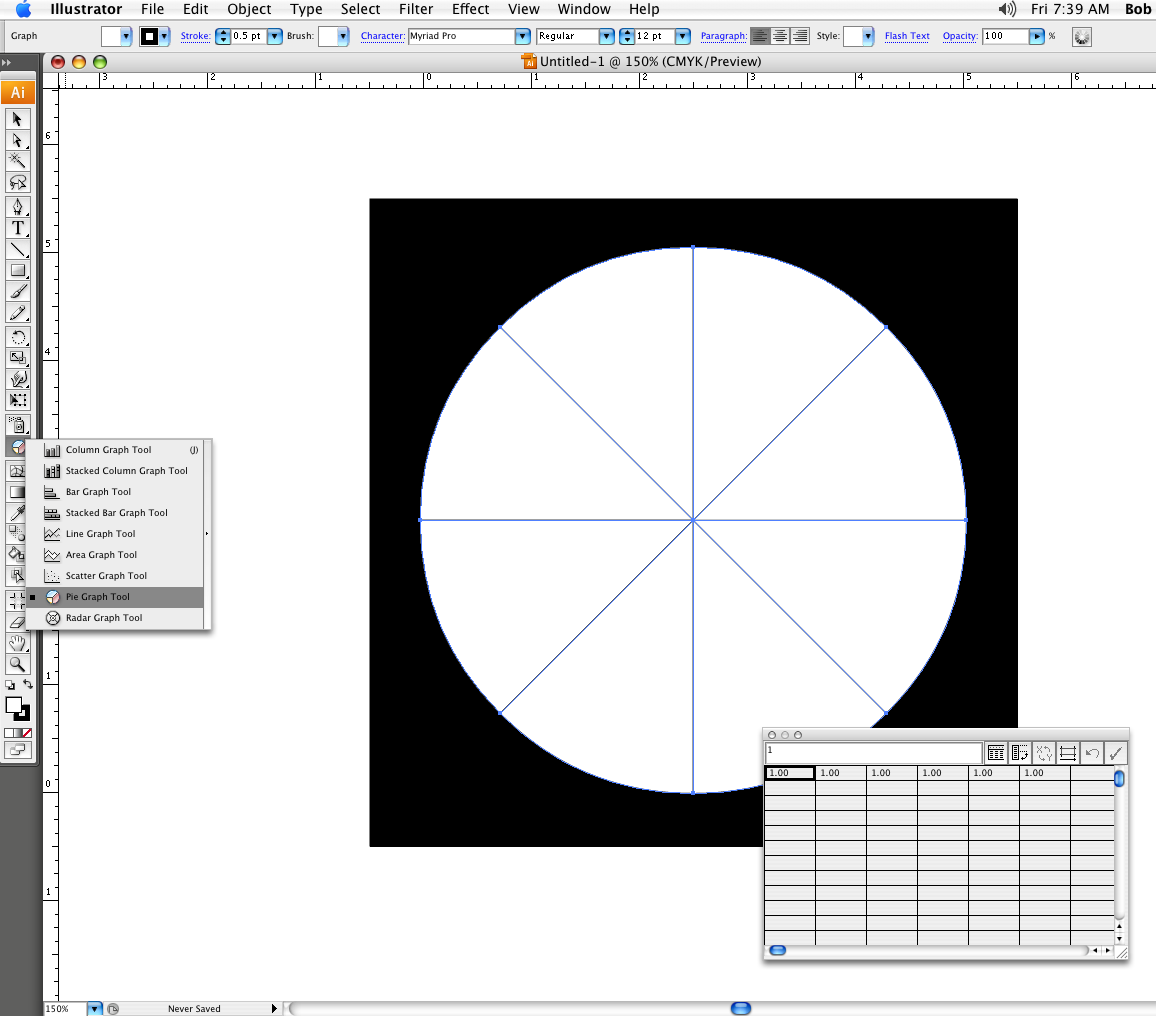Expand the font style Regular dropdown
The image size is (1156, 1016).
click(606, 36)
